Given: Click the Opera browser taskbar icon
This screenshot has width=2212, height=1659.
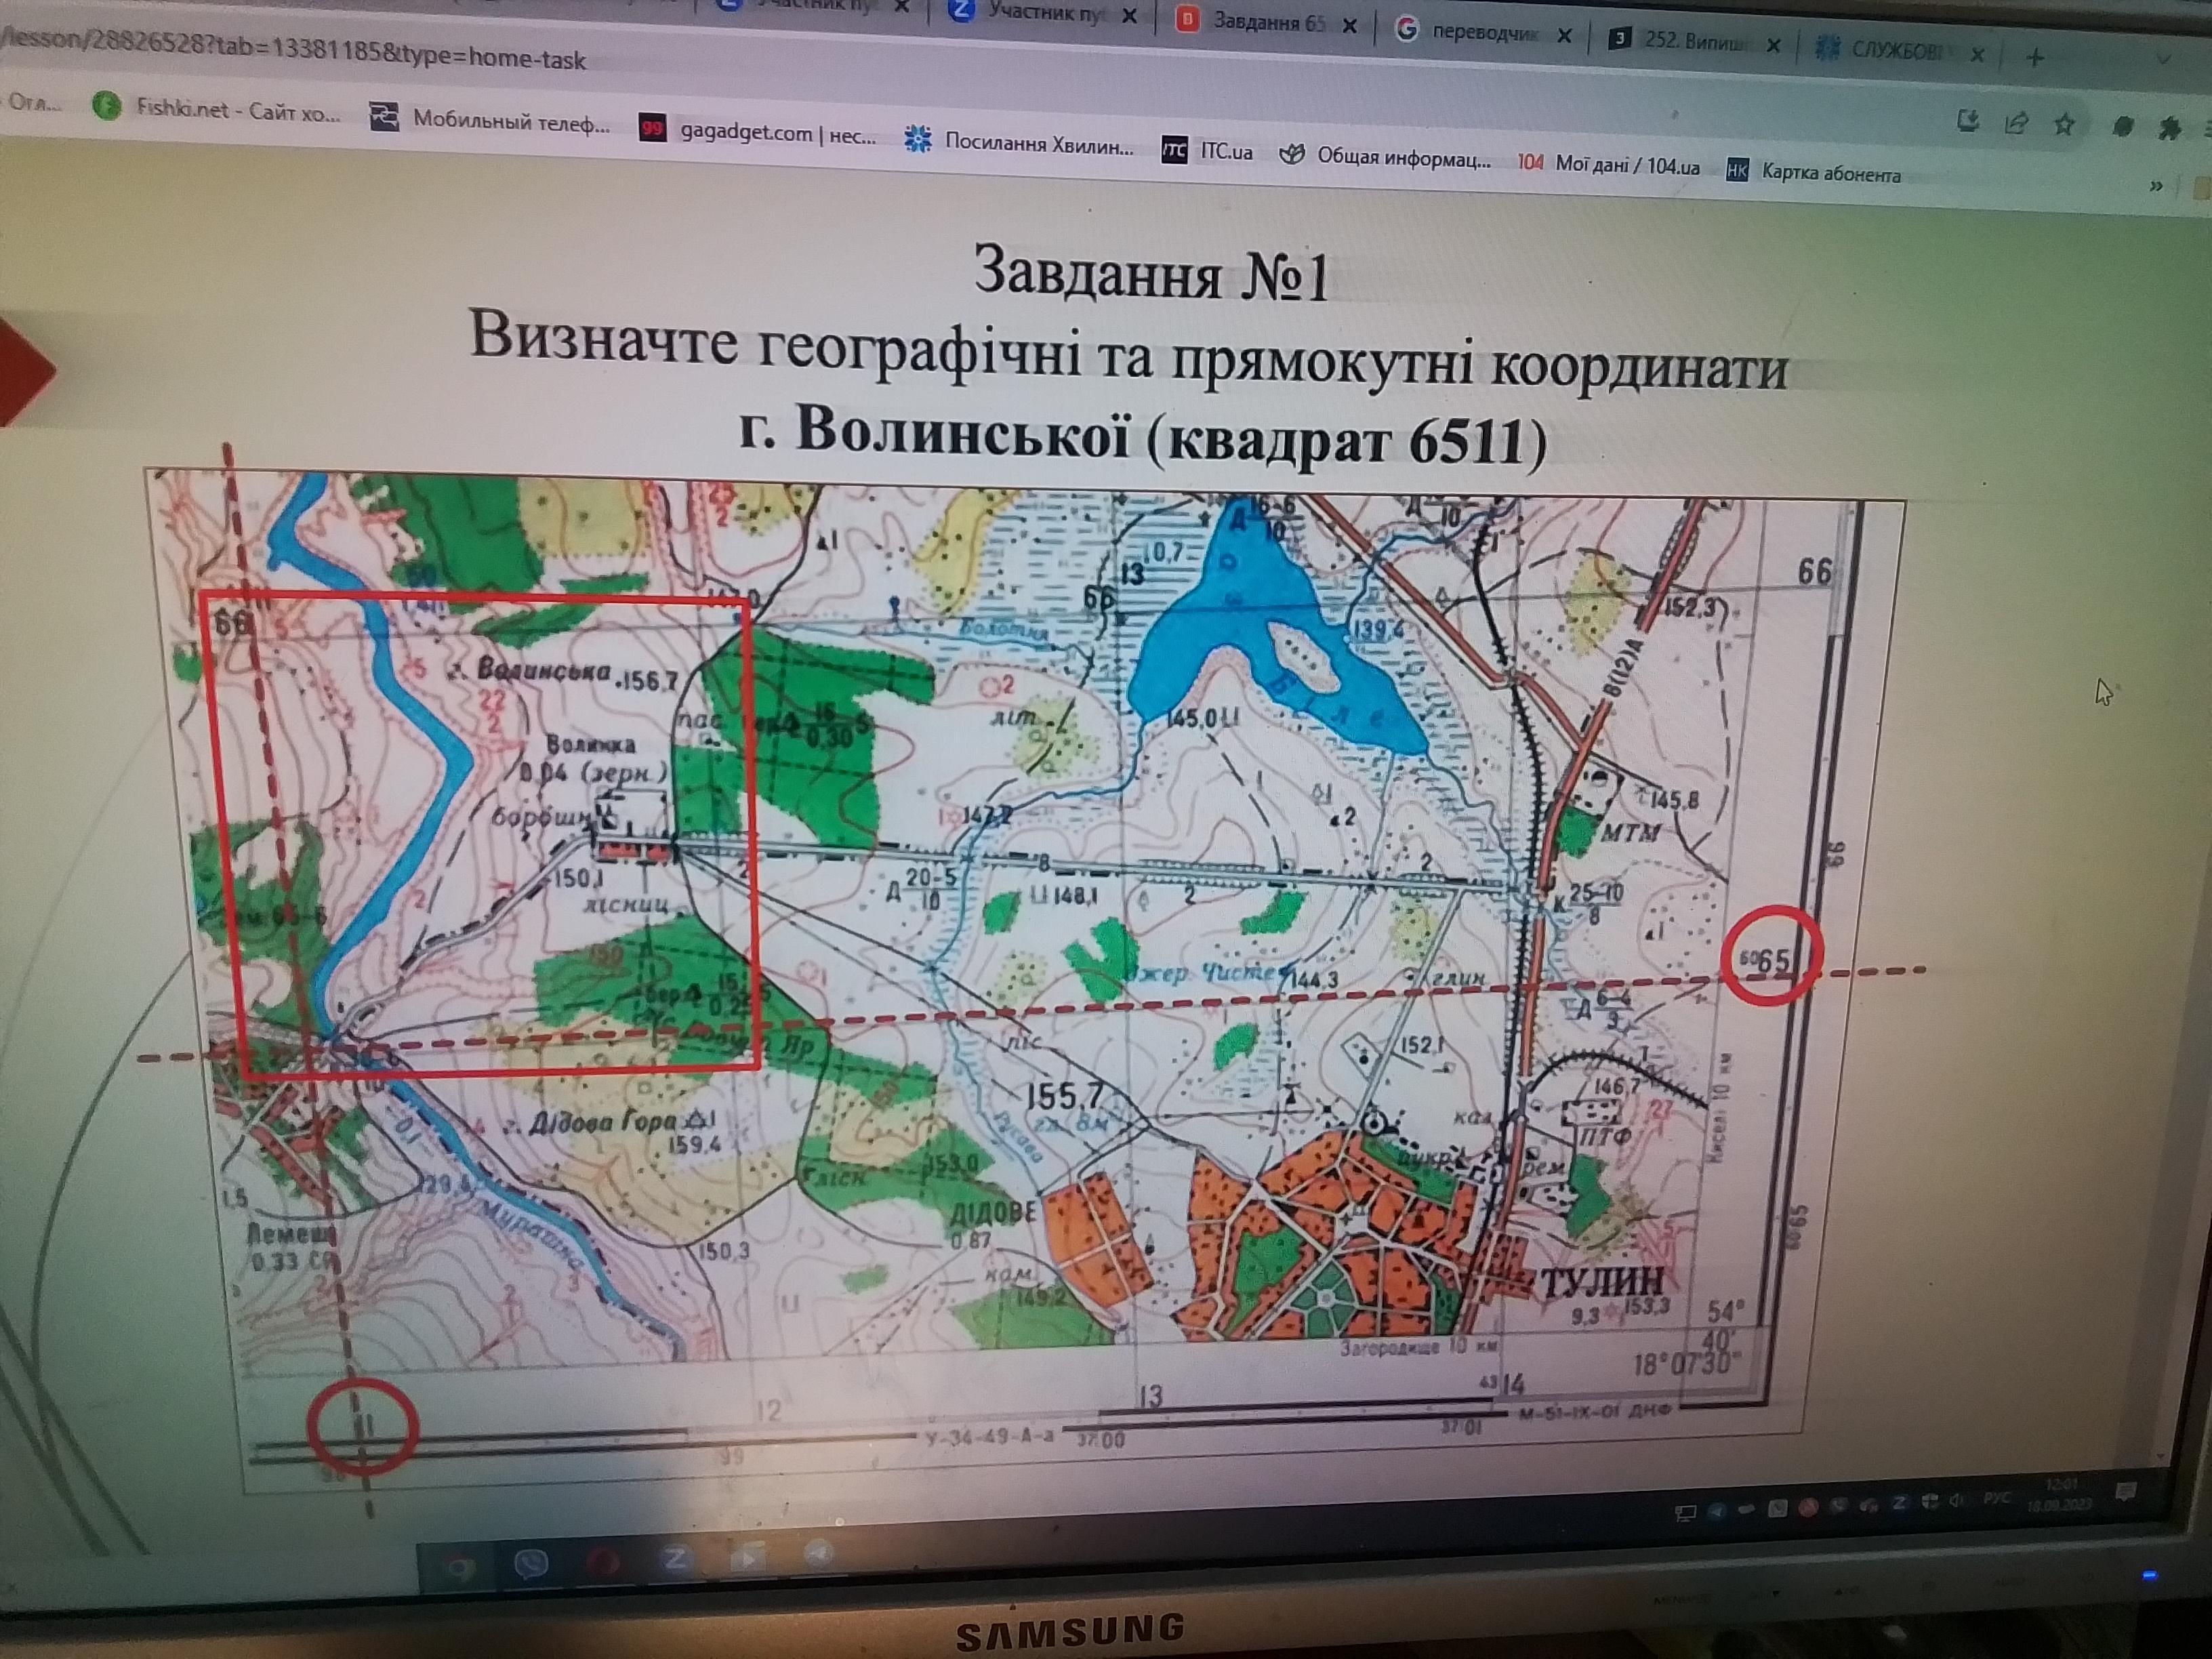Looking at the screenshot, I should coord(603,1561).
